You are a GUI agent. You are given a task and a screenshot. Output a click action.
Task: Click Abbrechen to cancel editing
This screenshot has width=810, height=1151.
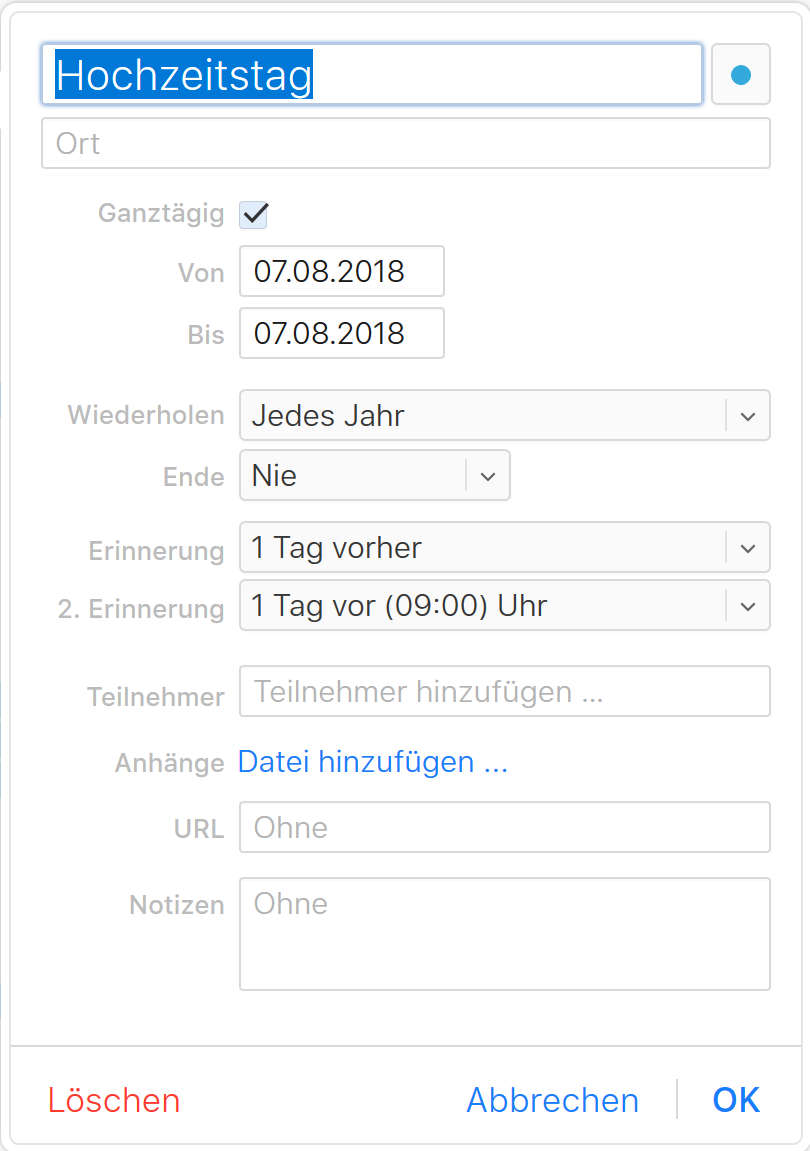(552, 1099)
